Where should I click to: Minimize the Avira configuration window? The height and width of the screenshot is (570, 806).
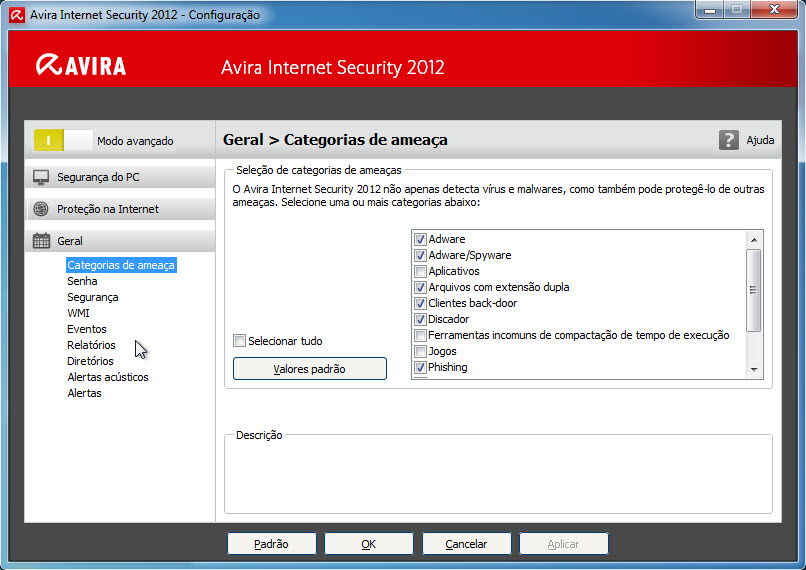click(x=710, y=10)
